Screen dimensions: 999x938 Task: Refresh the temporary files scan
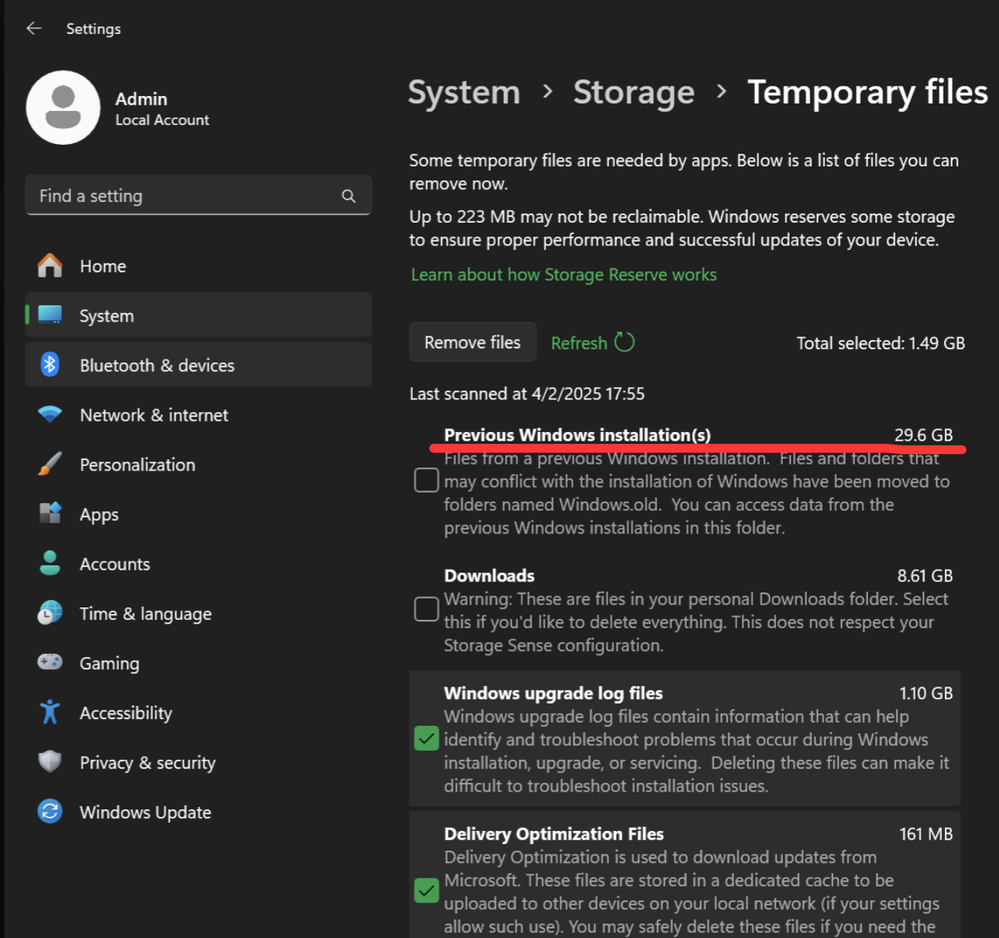tap(592, 343)
